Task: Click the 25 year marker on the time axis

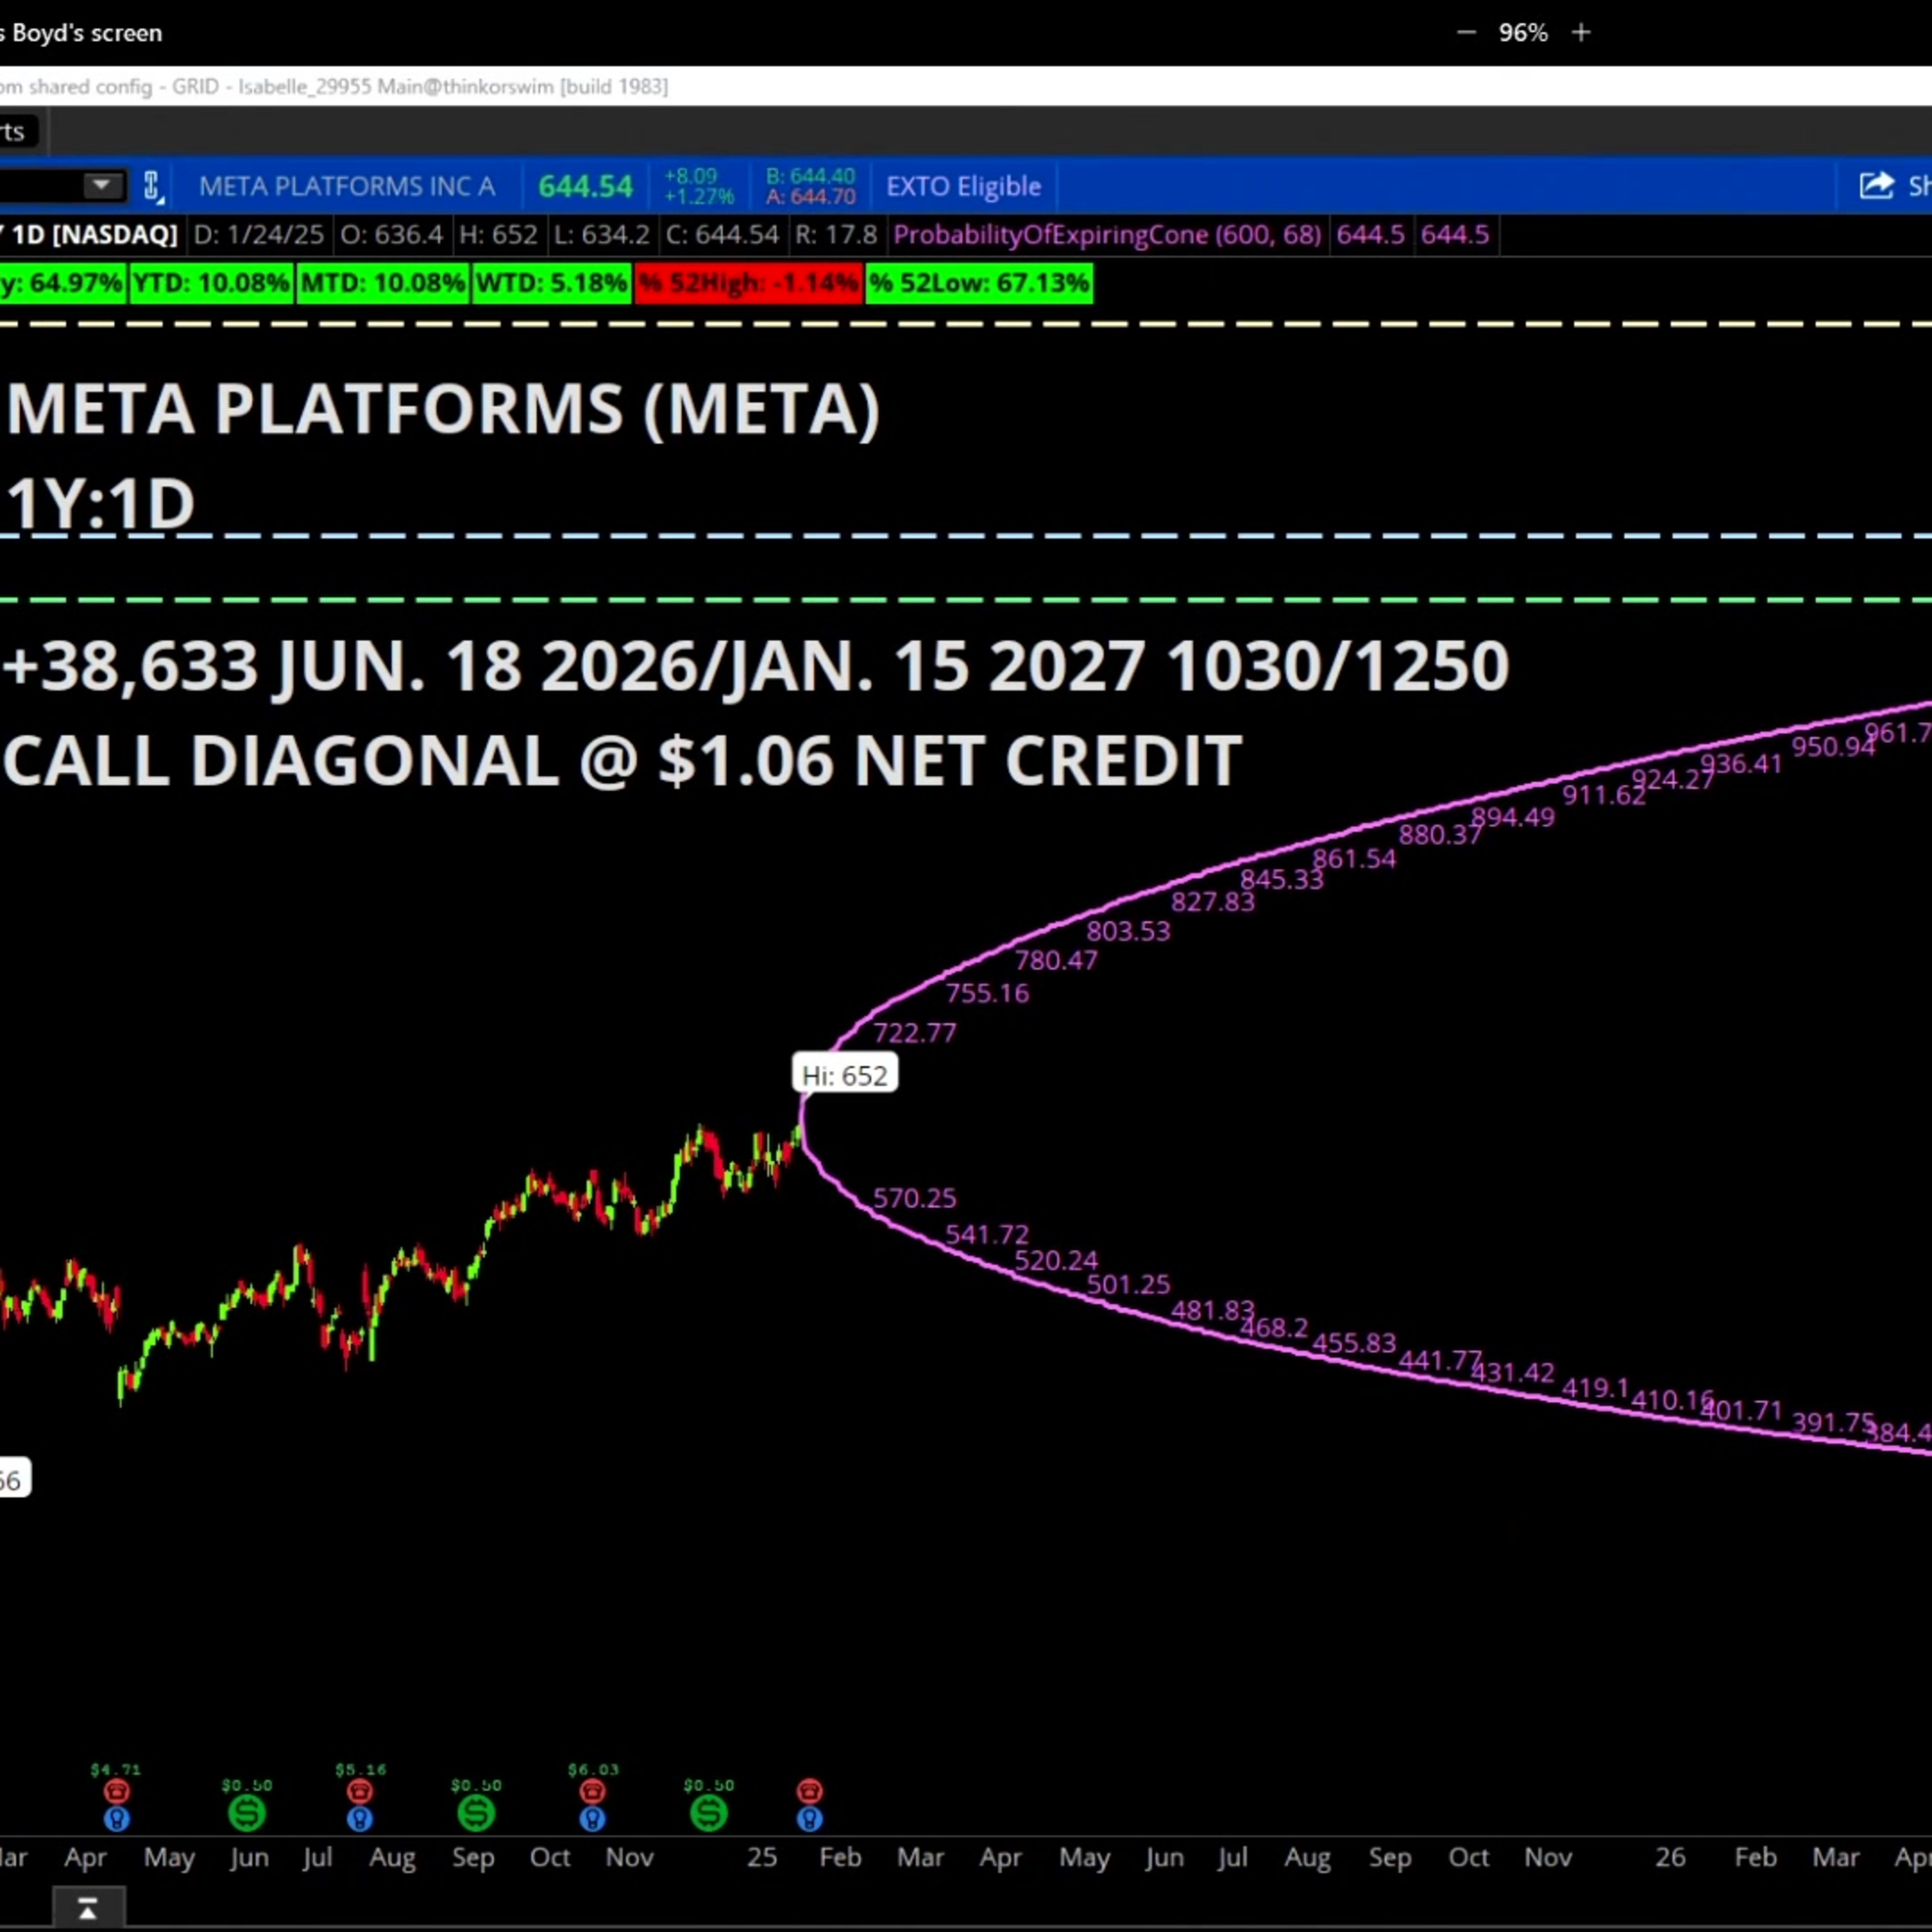Action: 762,1858
